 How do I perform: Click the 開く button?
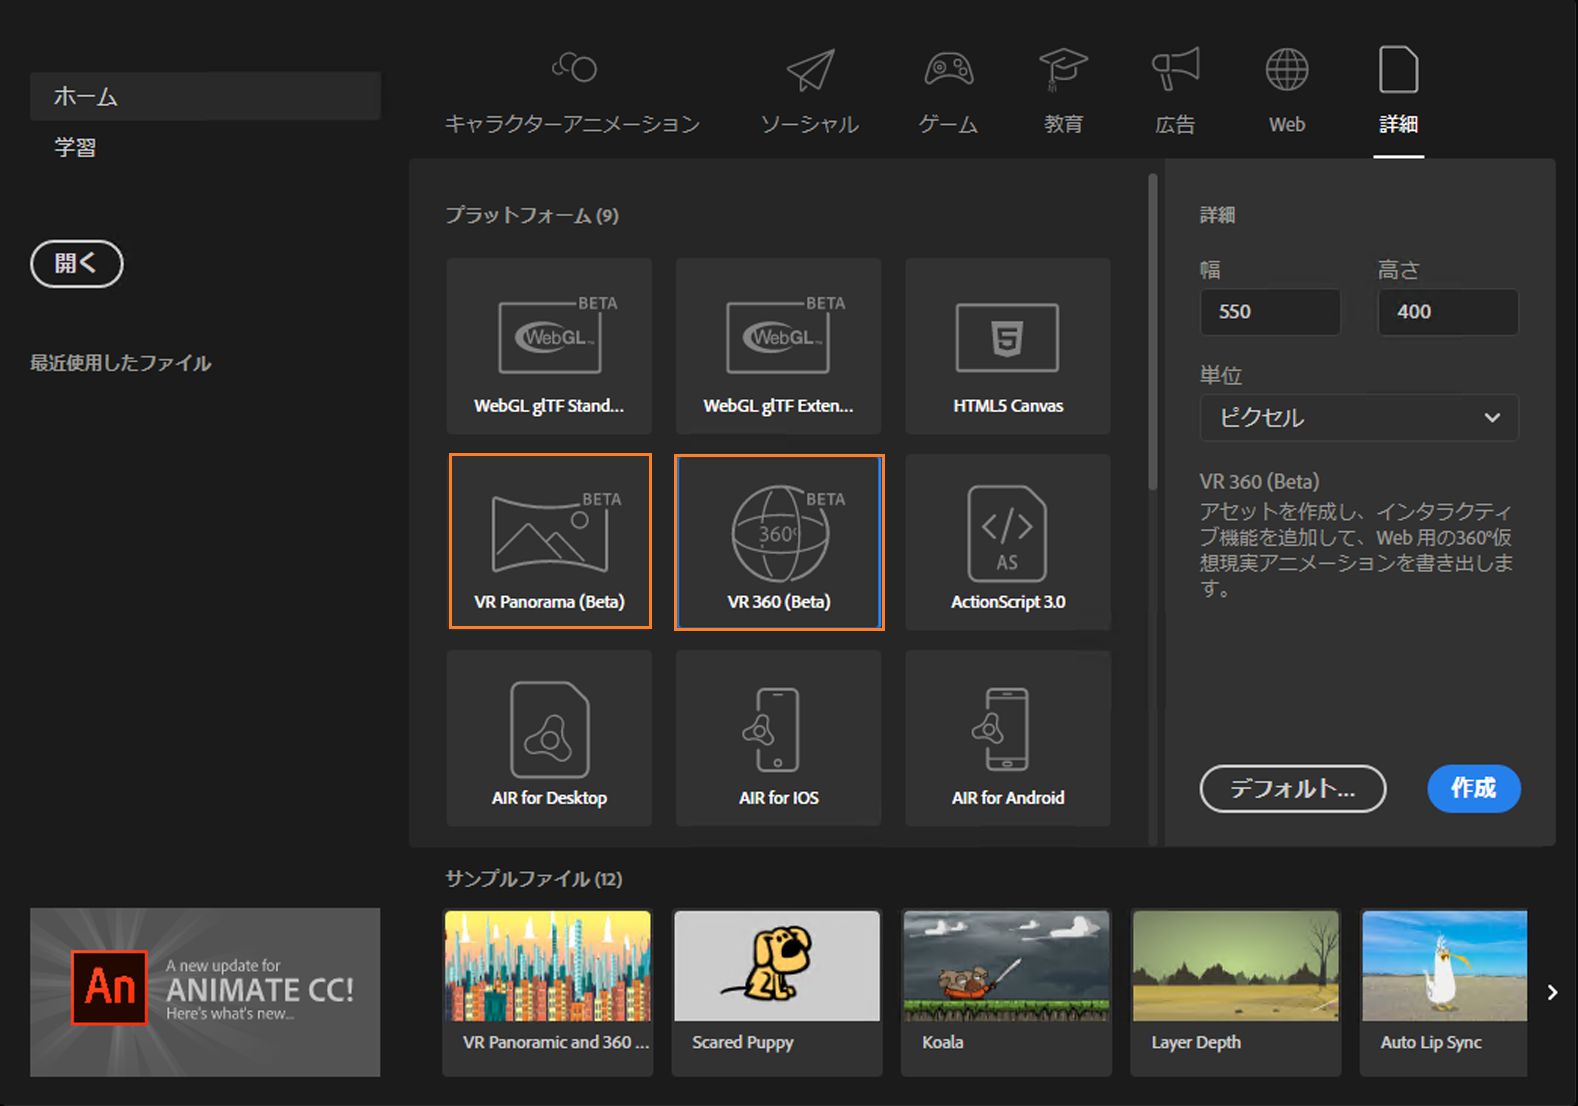pyautogui.click(x=77, y=264)
